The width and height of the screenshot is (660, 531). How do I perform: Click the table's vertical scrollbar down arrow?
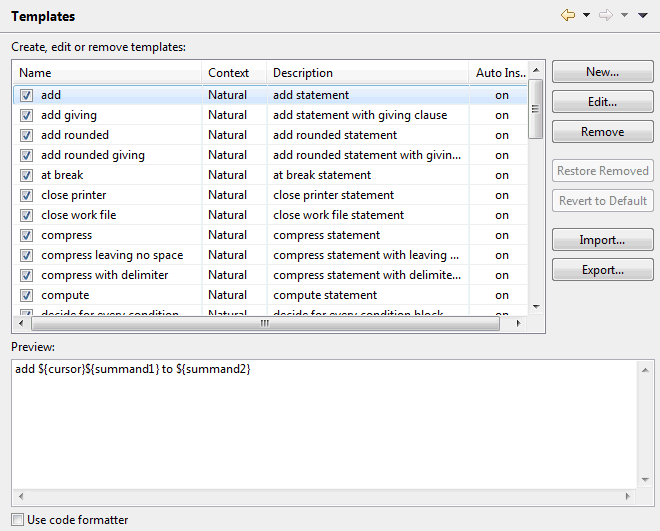536,307
